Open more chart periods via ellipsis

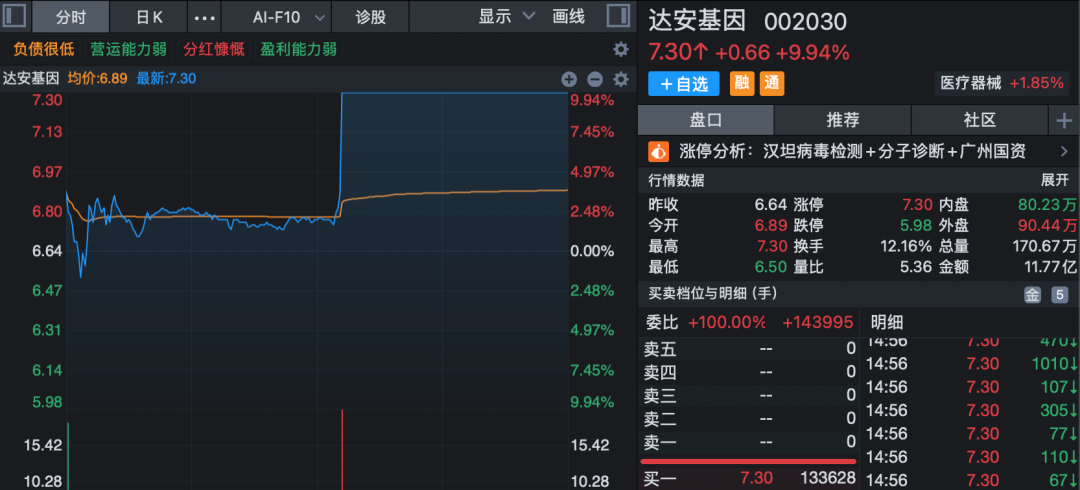pyautogui.click(x=205, y=17)
